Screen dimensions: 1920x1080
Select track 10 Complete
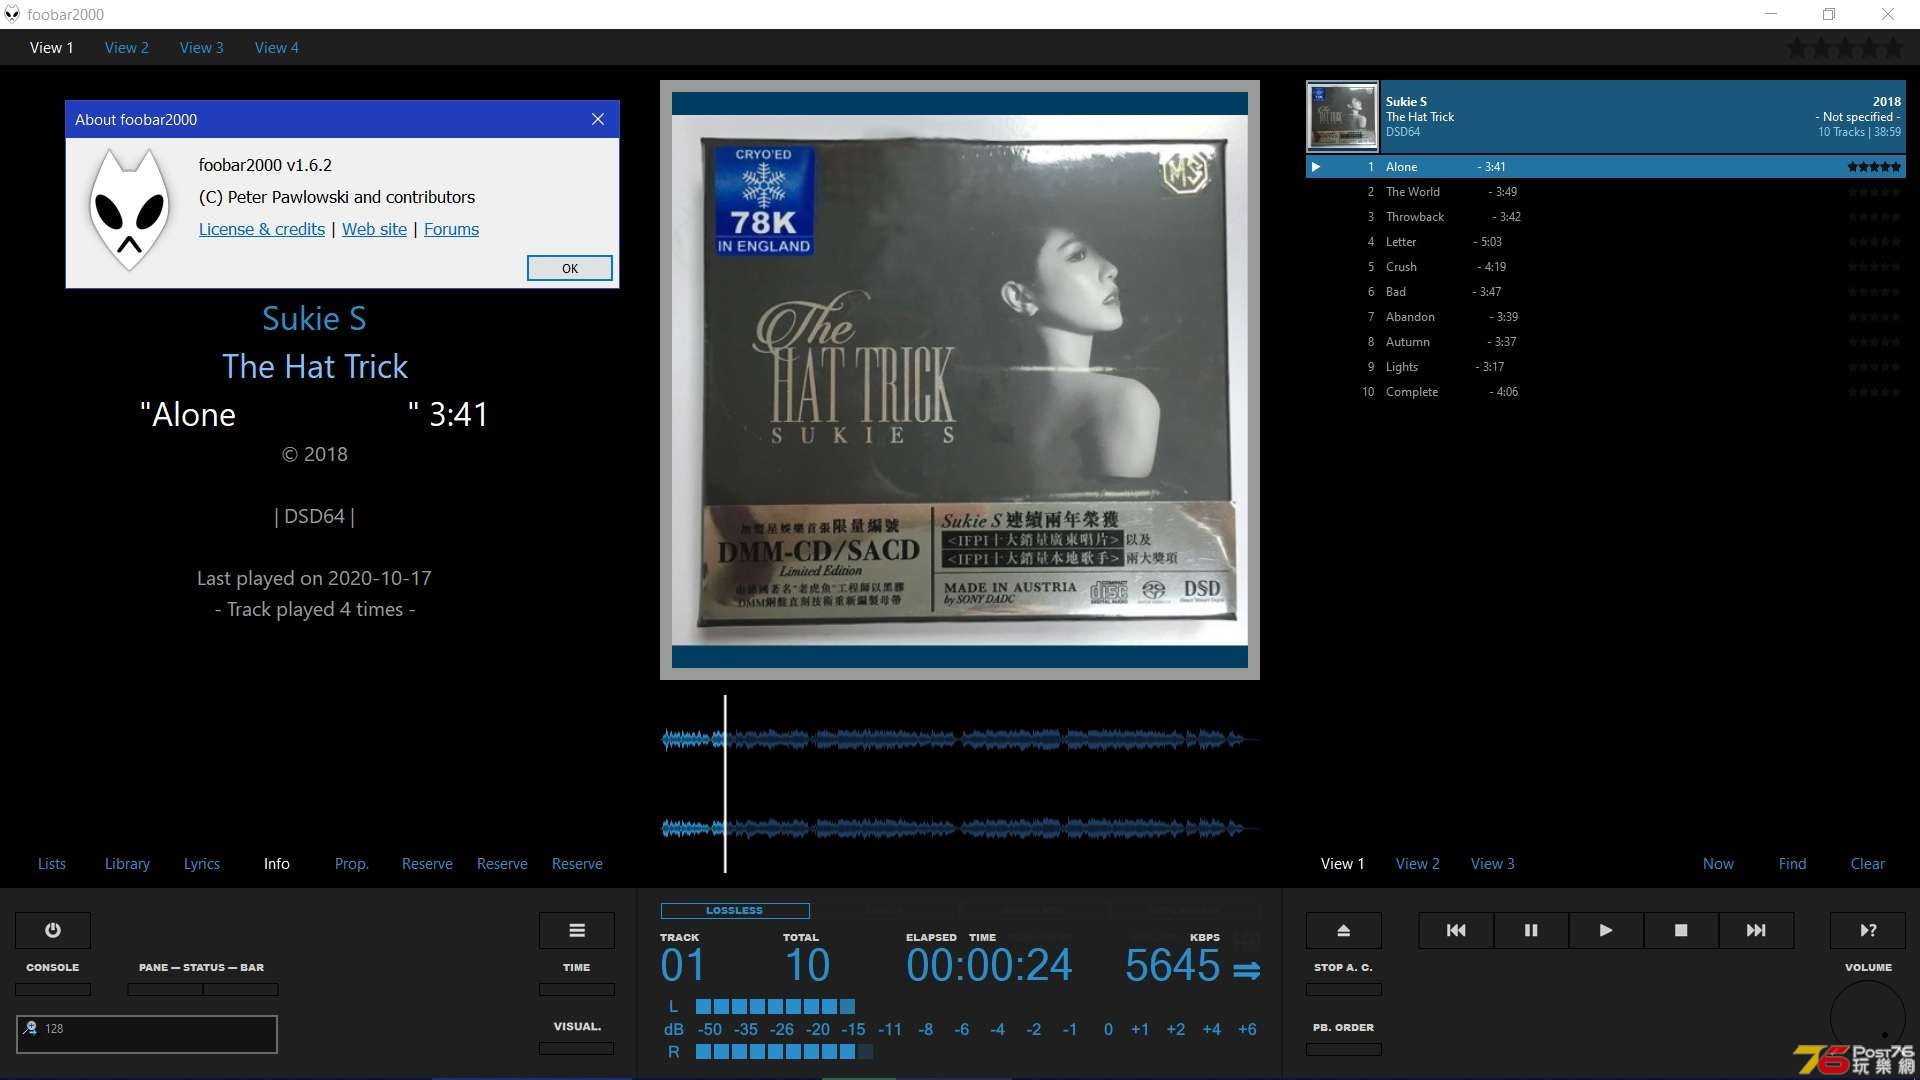tap(1606, 392)
